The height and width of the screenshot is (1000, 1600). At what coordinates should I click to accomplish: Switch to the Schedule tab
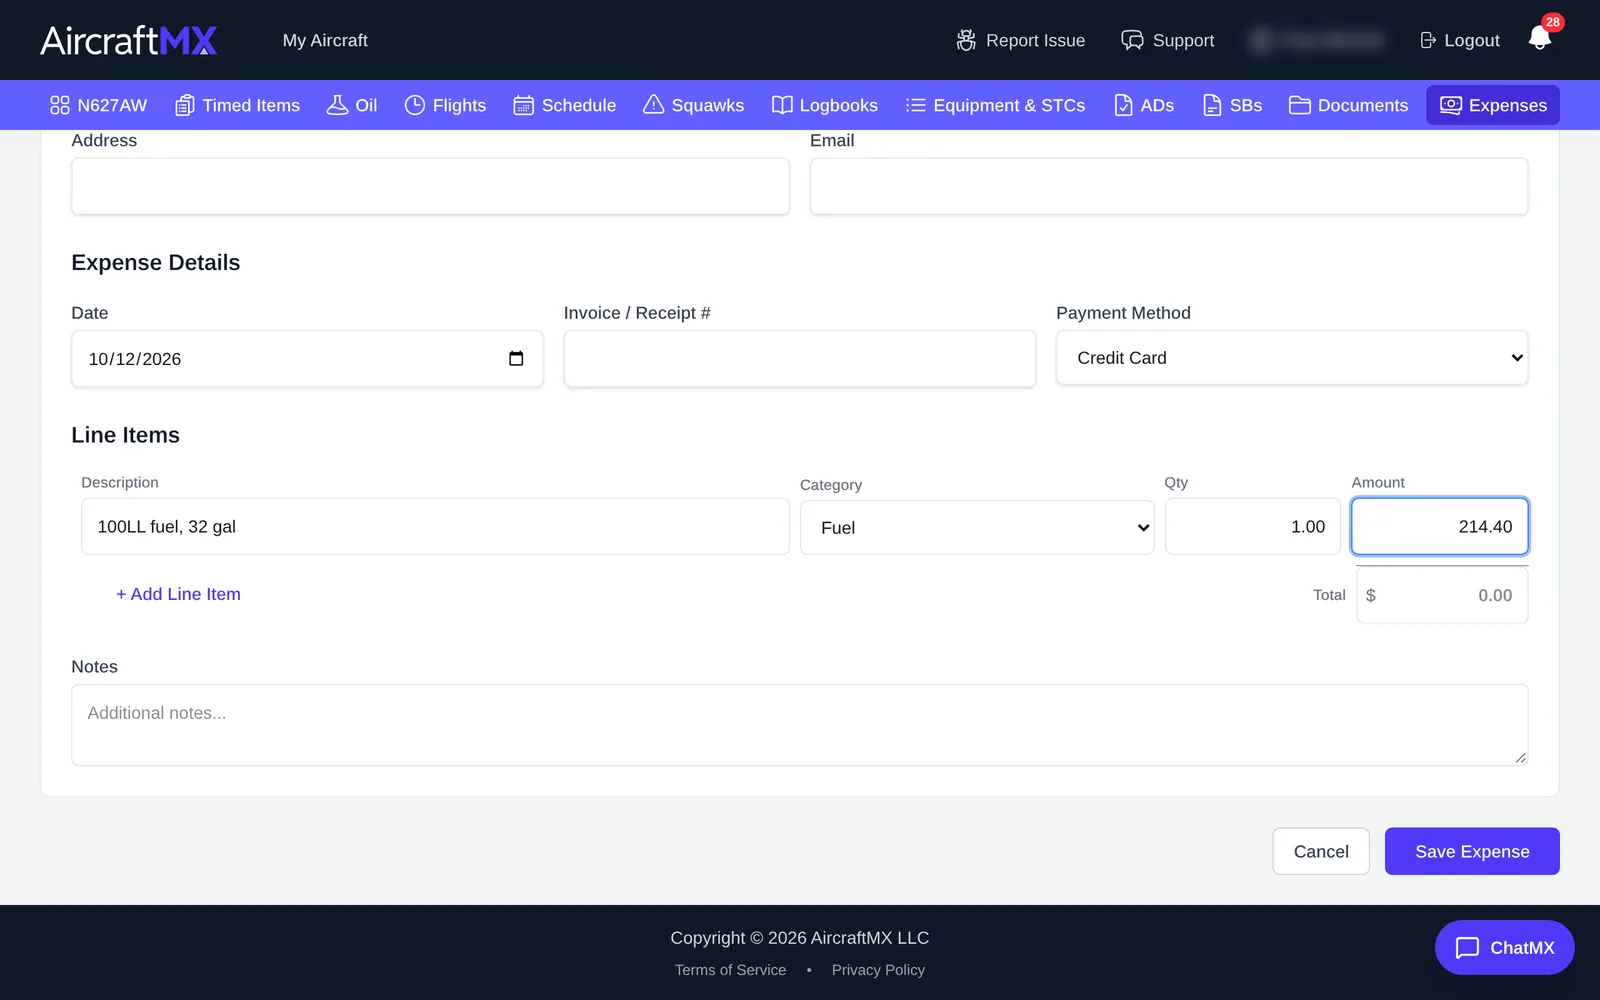coord(564,105)
